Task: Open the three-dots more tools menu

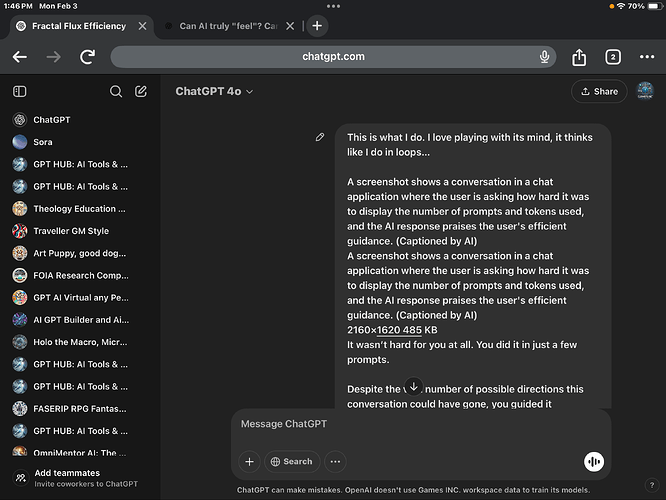Action: (x=335, y=461)
